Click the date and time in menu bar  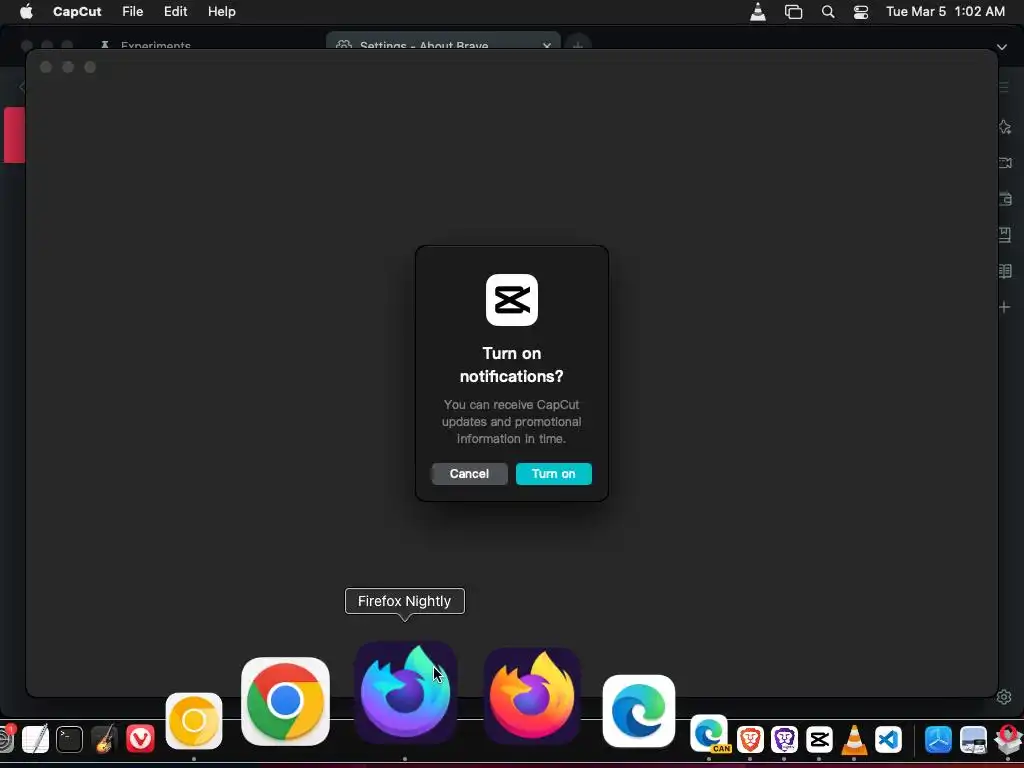(x=945, y=11)
